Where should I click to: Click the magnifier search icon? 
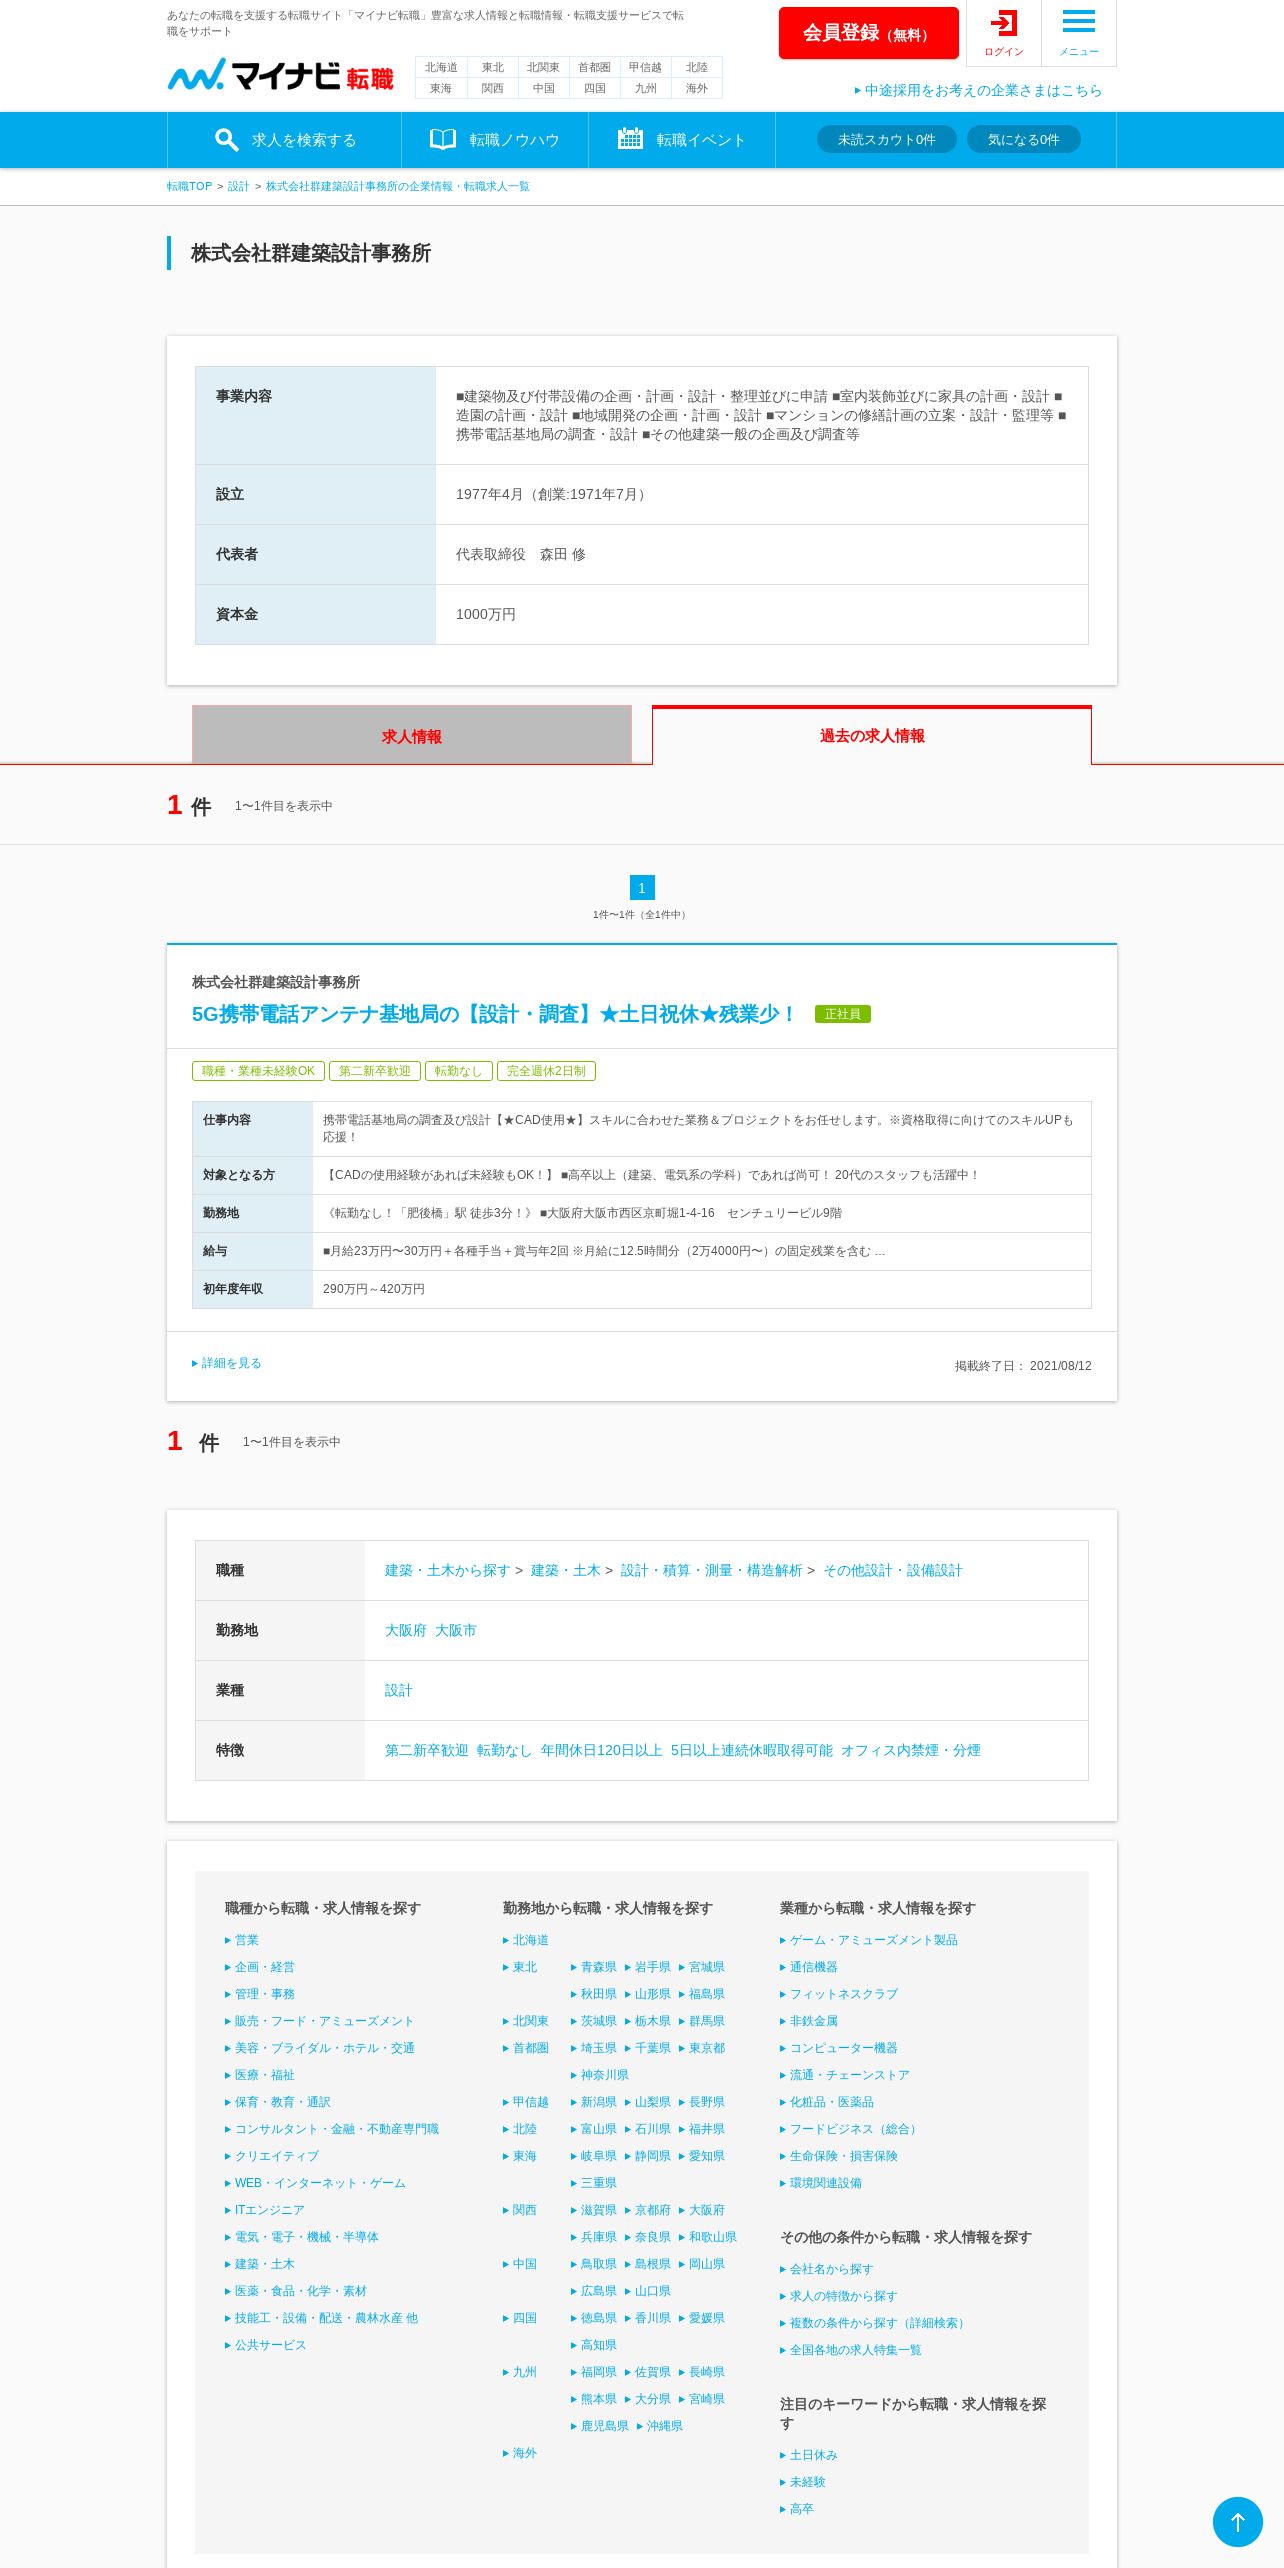[x=226, y=140]
